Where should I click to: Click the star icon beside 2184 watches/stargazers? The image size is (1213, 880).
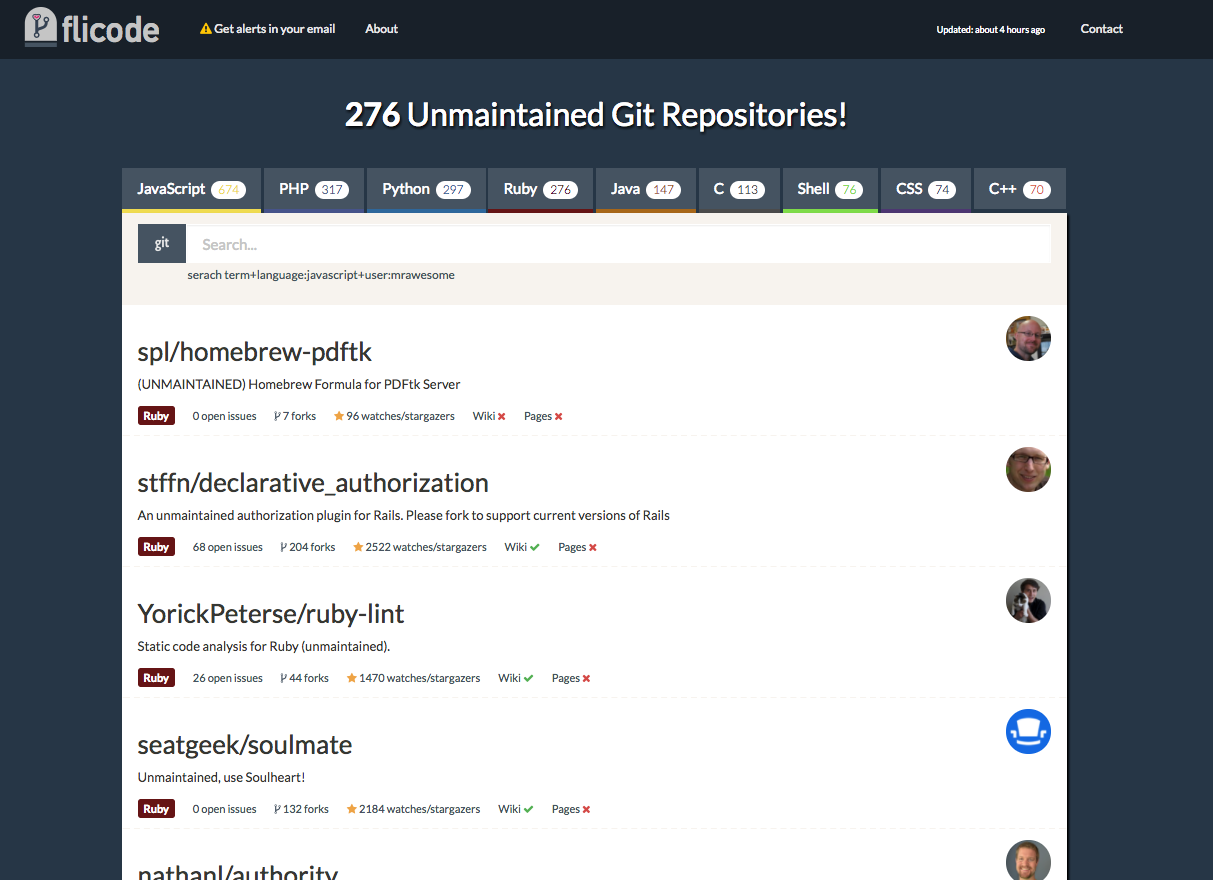[352, 809]
